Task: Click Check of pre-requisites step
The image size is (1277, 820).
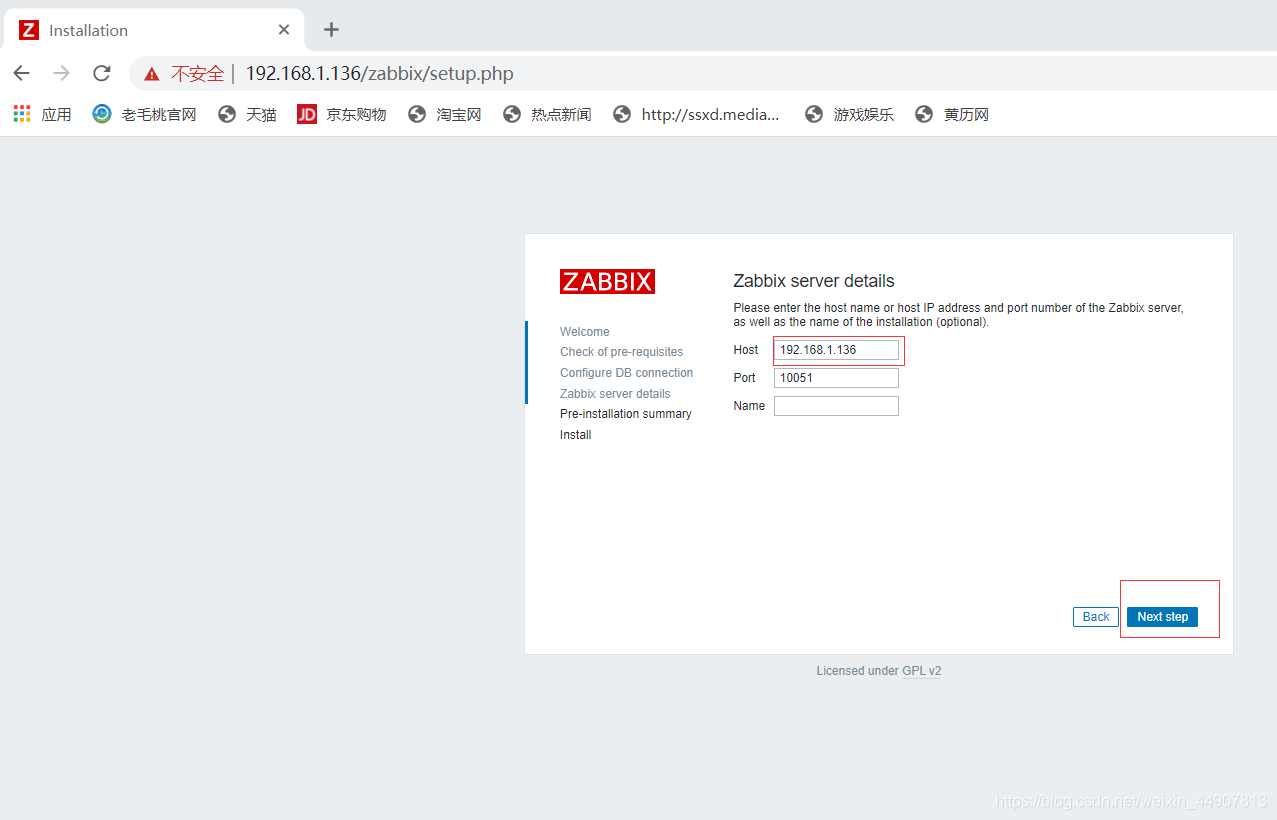Action: click(x=622, y=352)
